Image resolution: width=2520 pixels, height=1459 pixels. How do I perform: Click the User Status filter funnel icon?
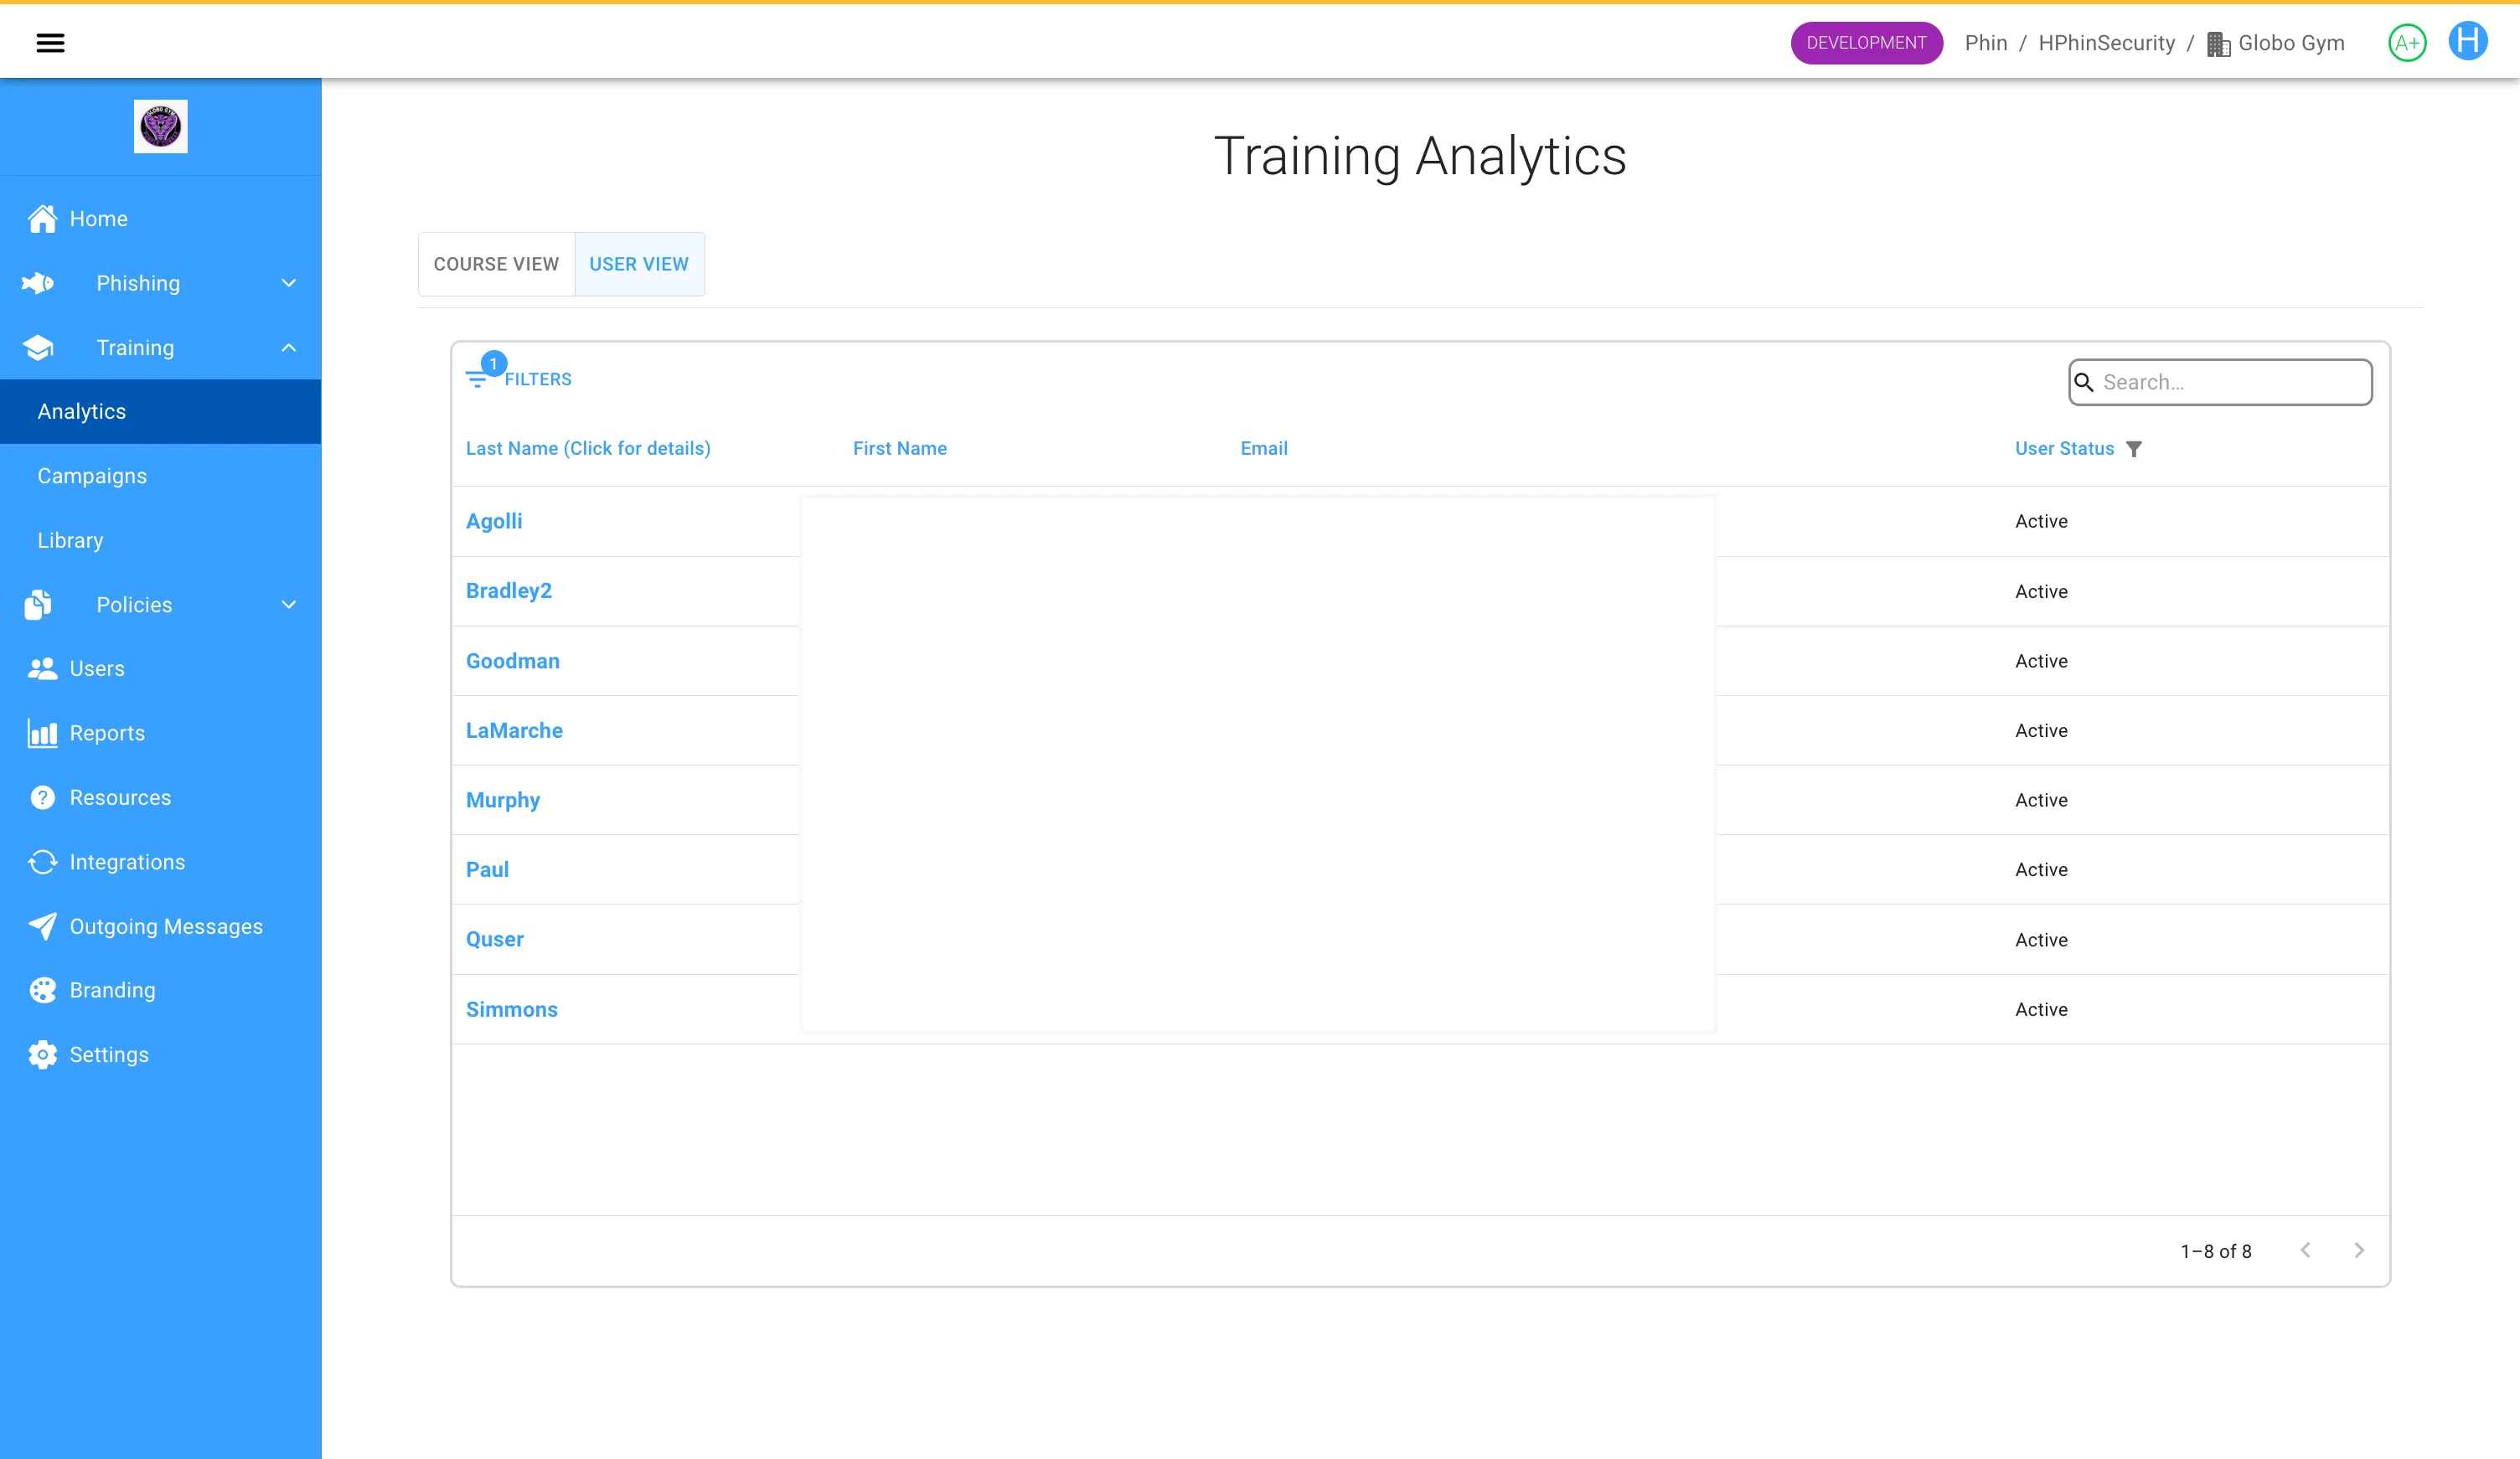point(2134,449)
